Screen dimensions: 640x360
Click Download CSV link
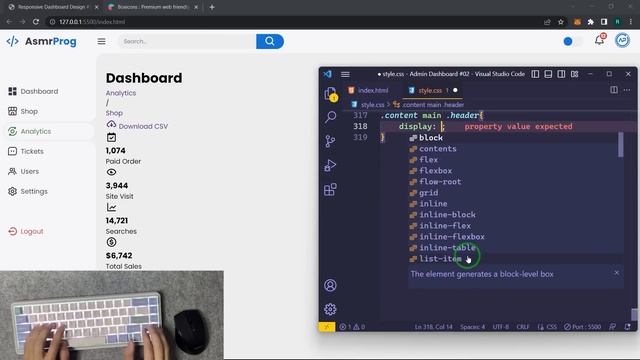click(x=137, y=125)
